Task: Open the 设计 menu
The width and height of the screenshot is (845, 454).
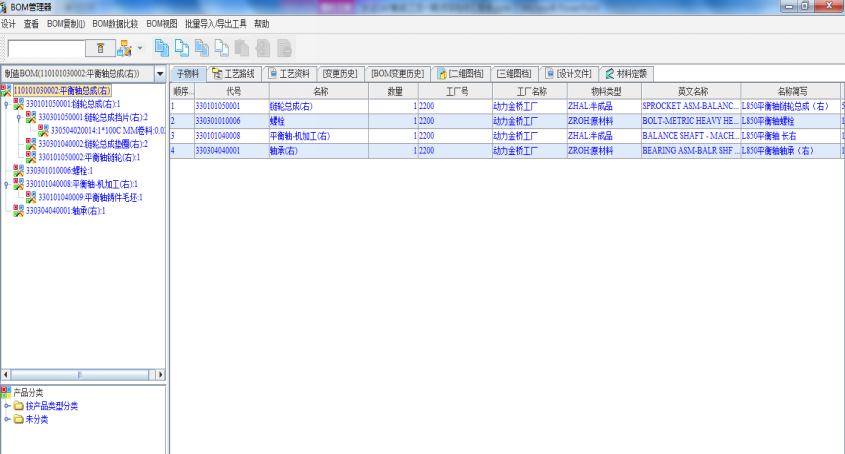Action: [8, 24]
